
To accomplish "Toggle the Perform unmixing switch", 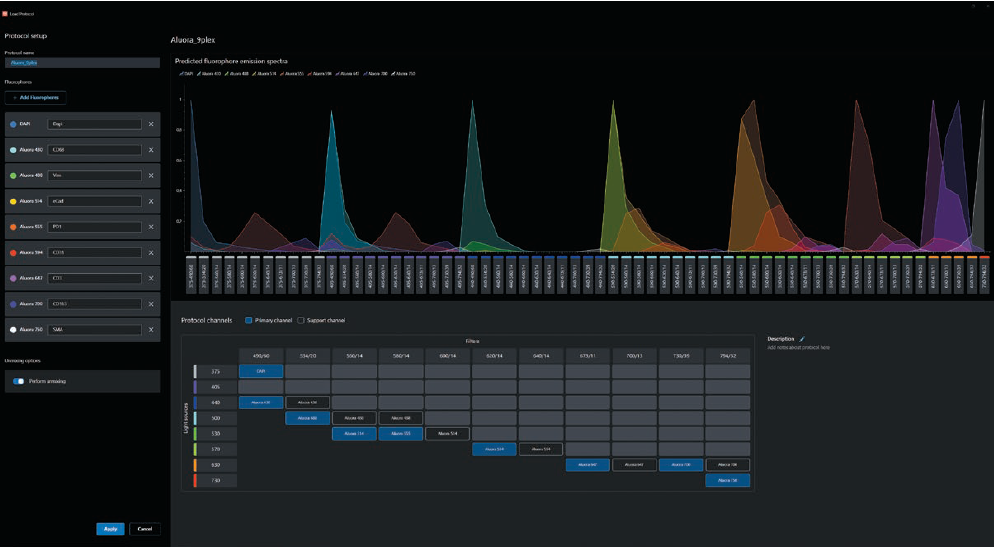I will tap(19, 381).
